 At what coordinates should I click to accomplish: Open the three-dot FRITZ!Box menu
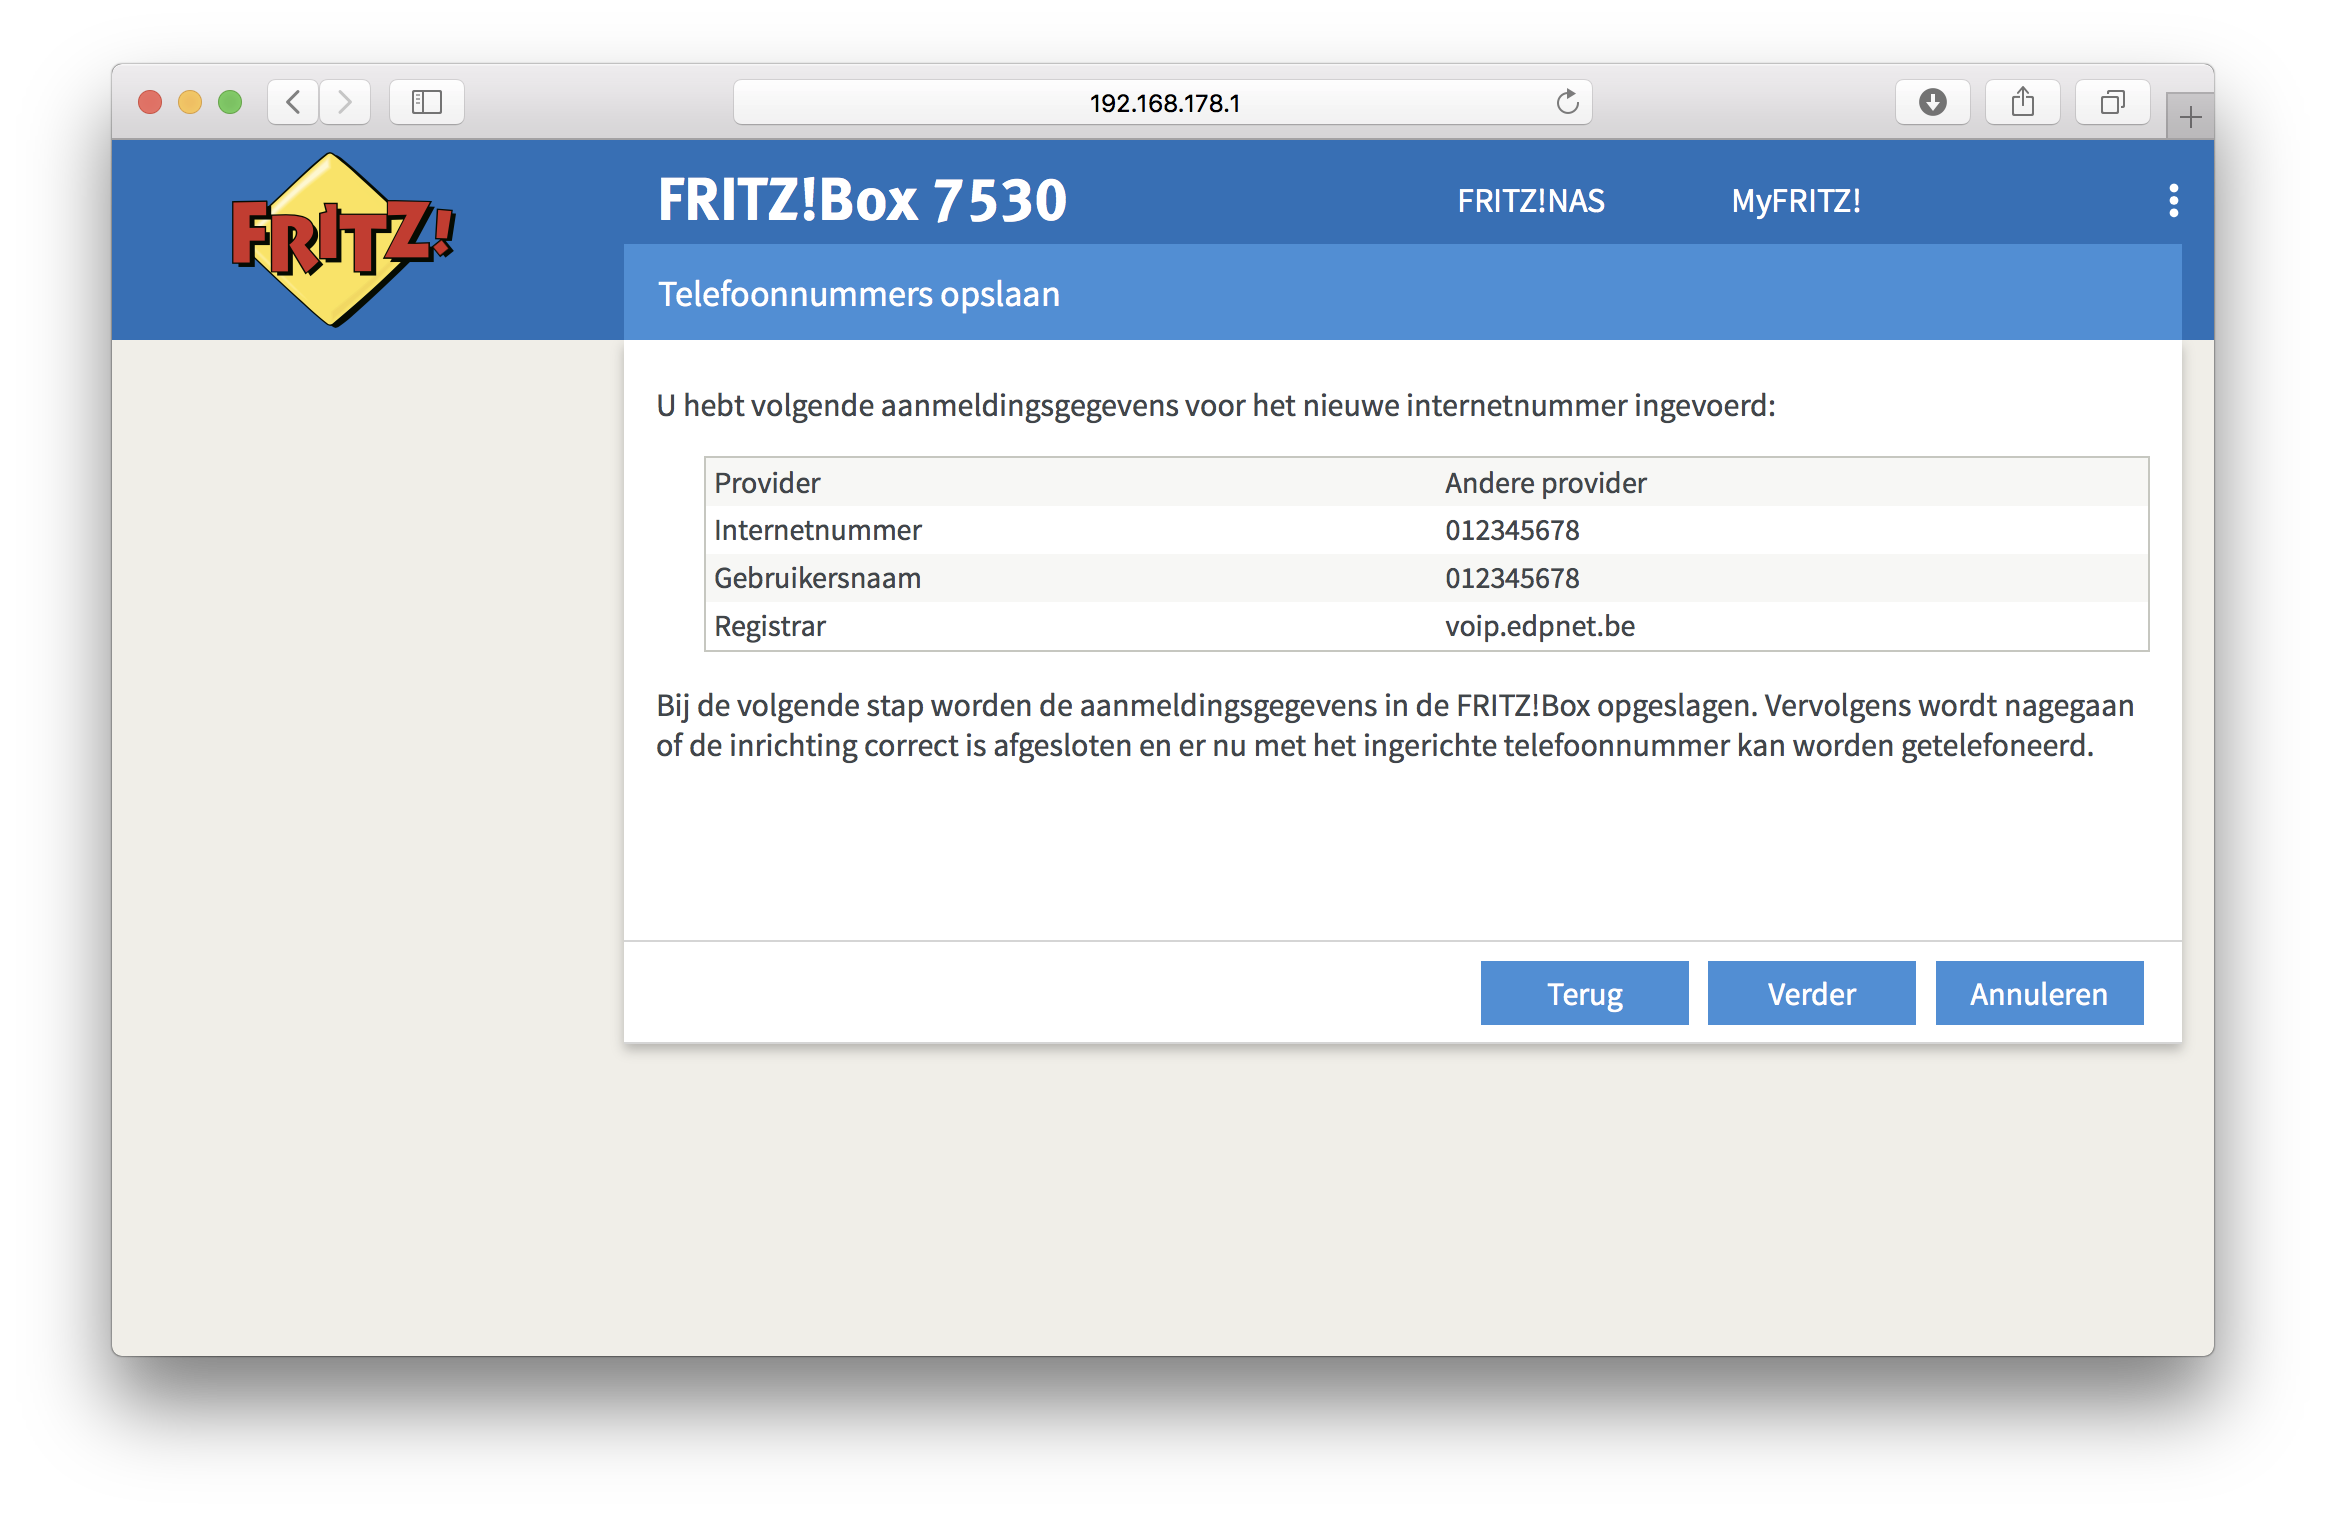click(2173, 200)
